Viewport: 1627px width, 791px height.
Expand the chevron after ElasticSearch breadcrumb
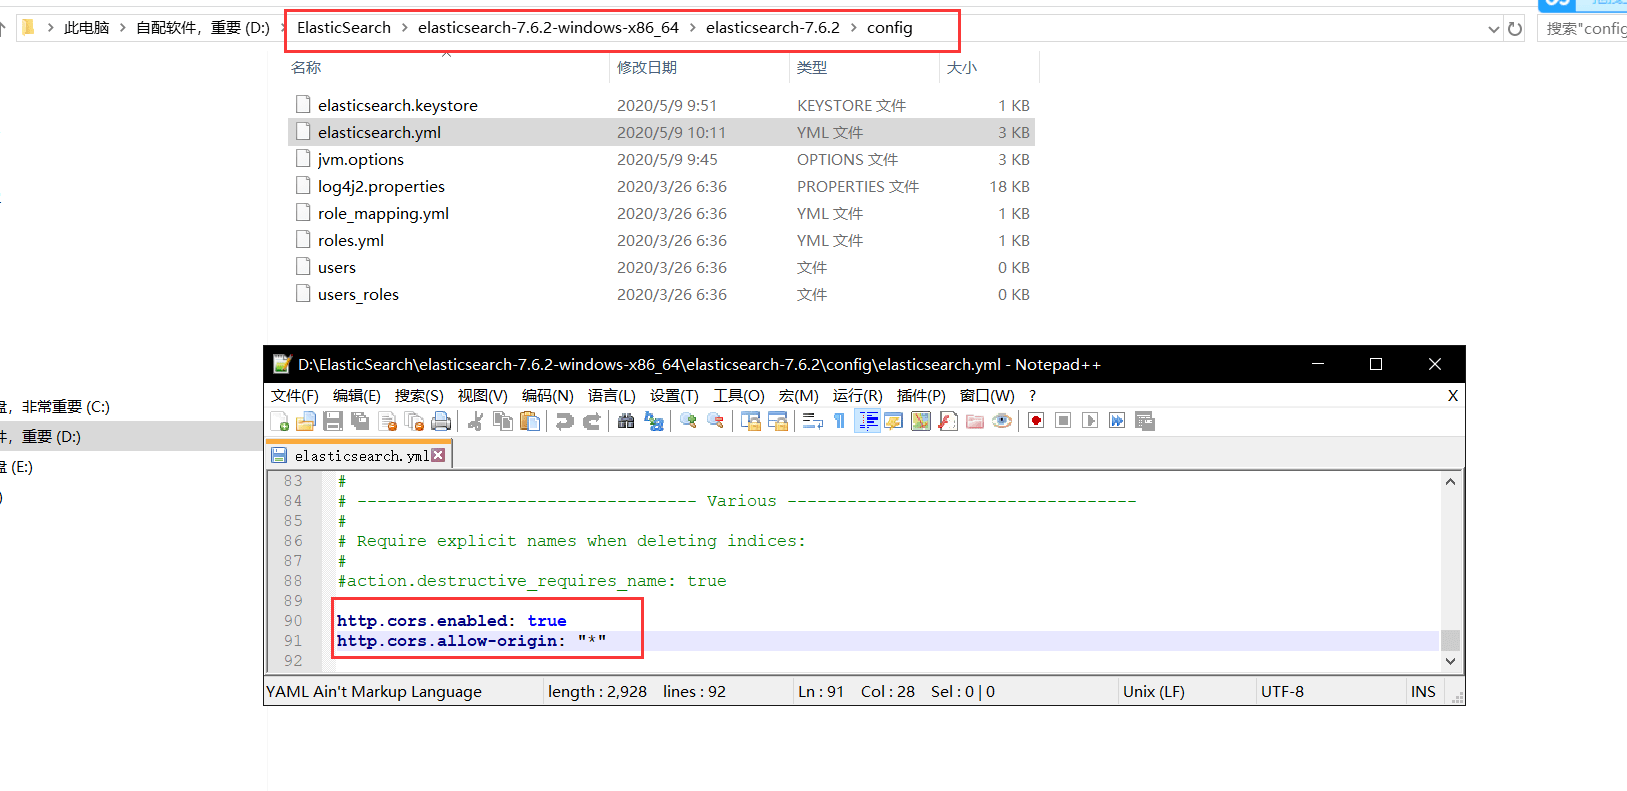(405, 28)
